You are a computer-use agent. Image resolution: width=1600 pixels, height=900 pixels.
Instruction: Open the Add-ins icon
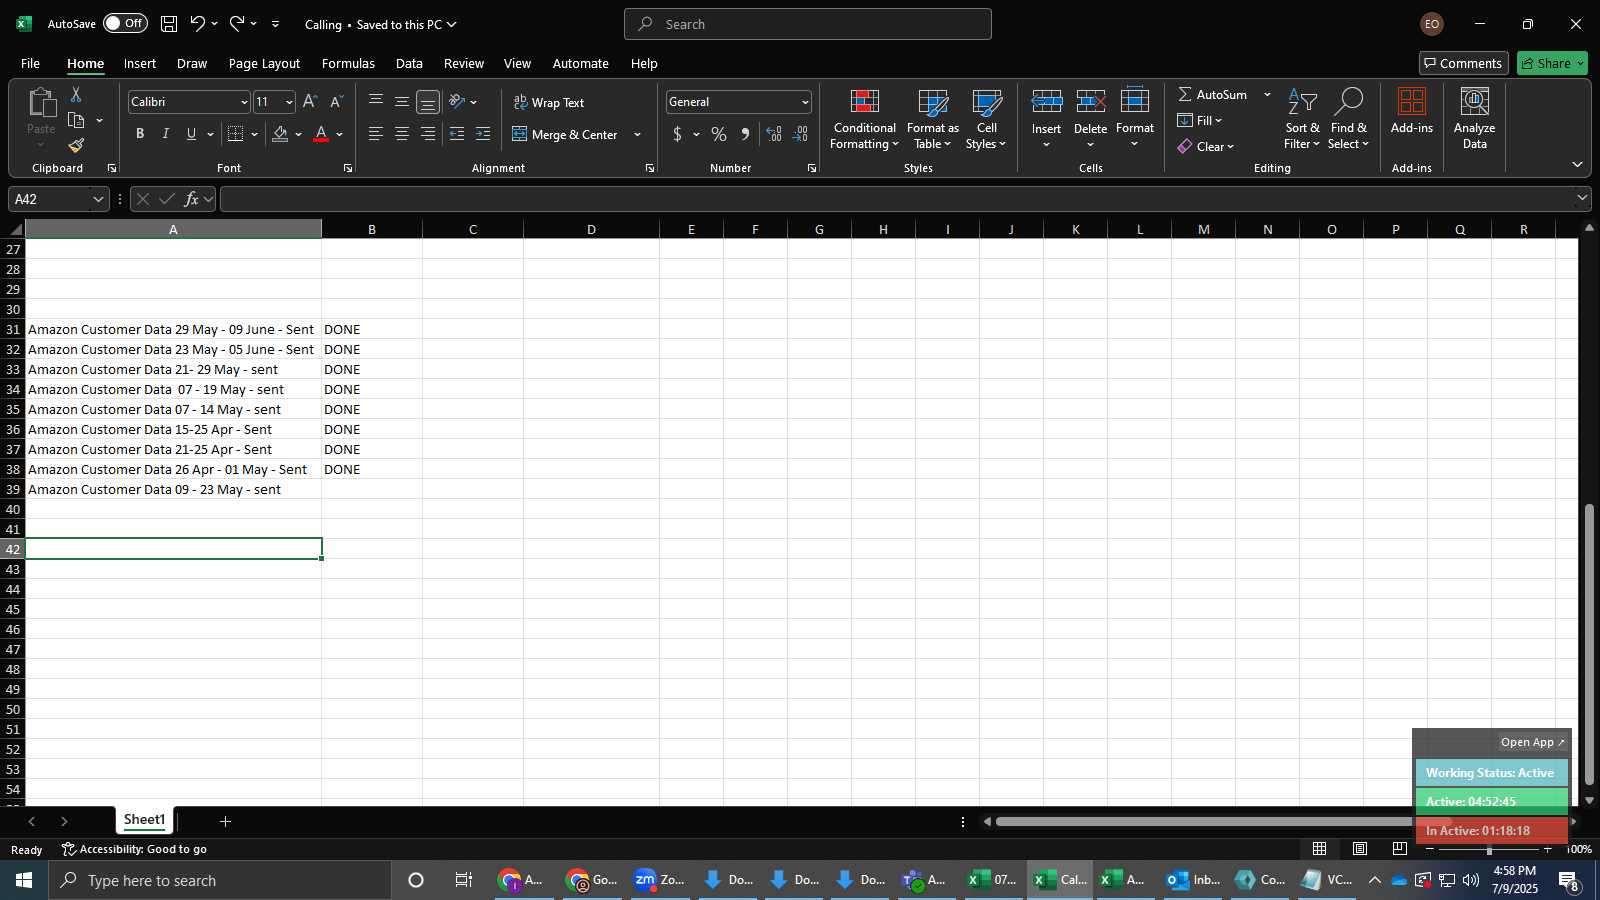pos(1412,111)
